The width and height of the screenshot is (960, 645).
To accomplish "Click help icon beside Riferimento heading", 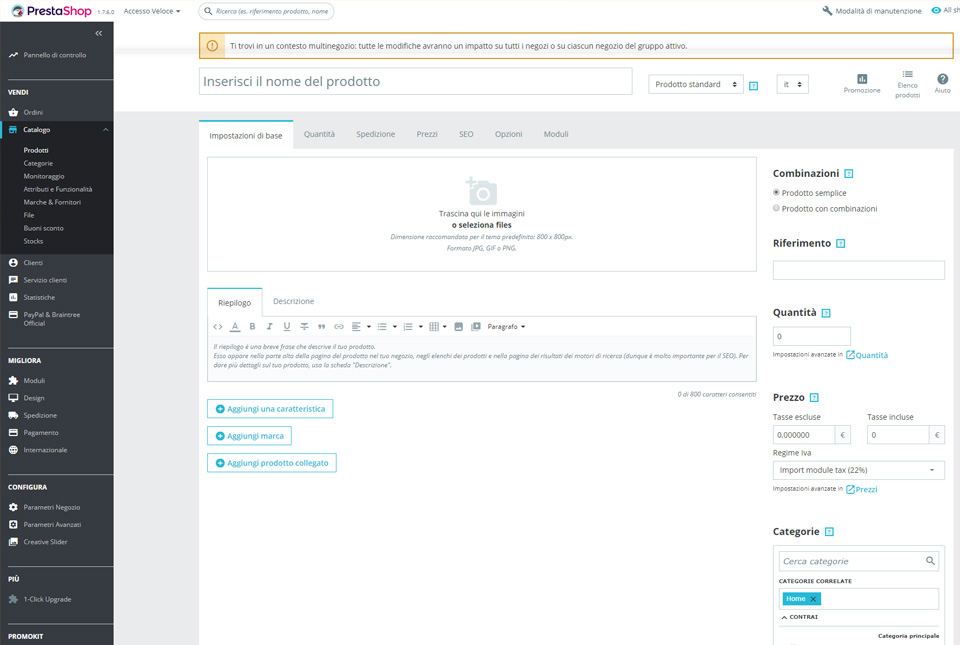I will [841, 244].
